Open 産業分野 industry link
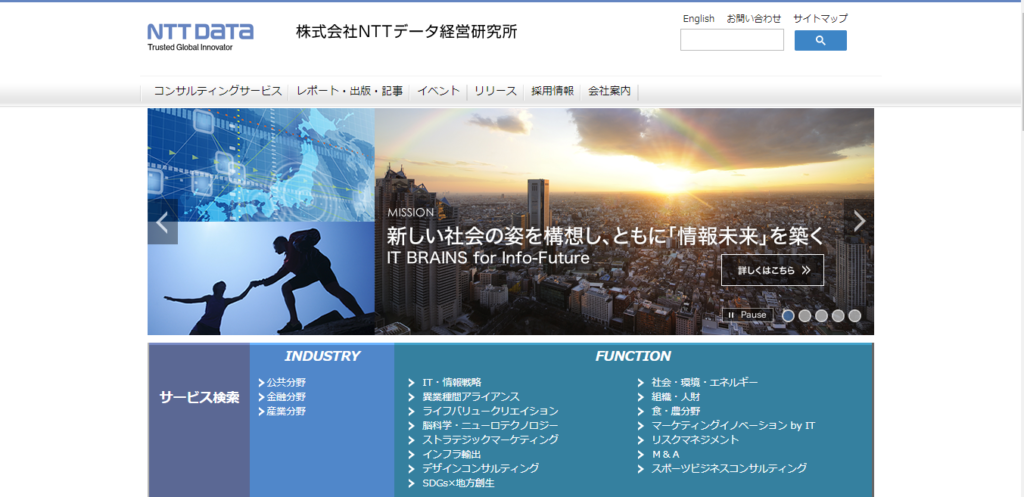1024x497 pixels. 286,411
